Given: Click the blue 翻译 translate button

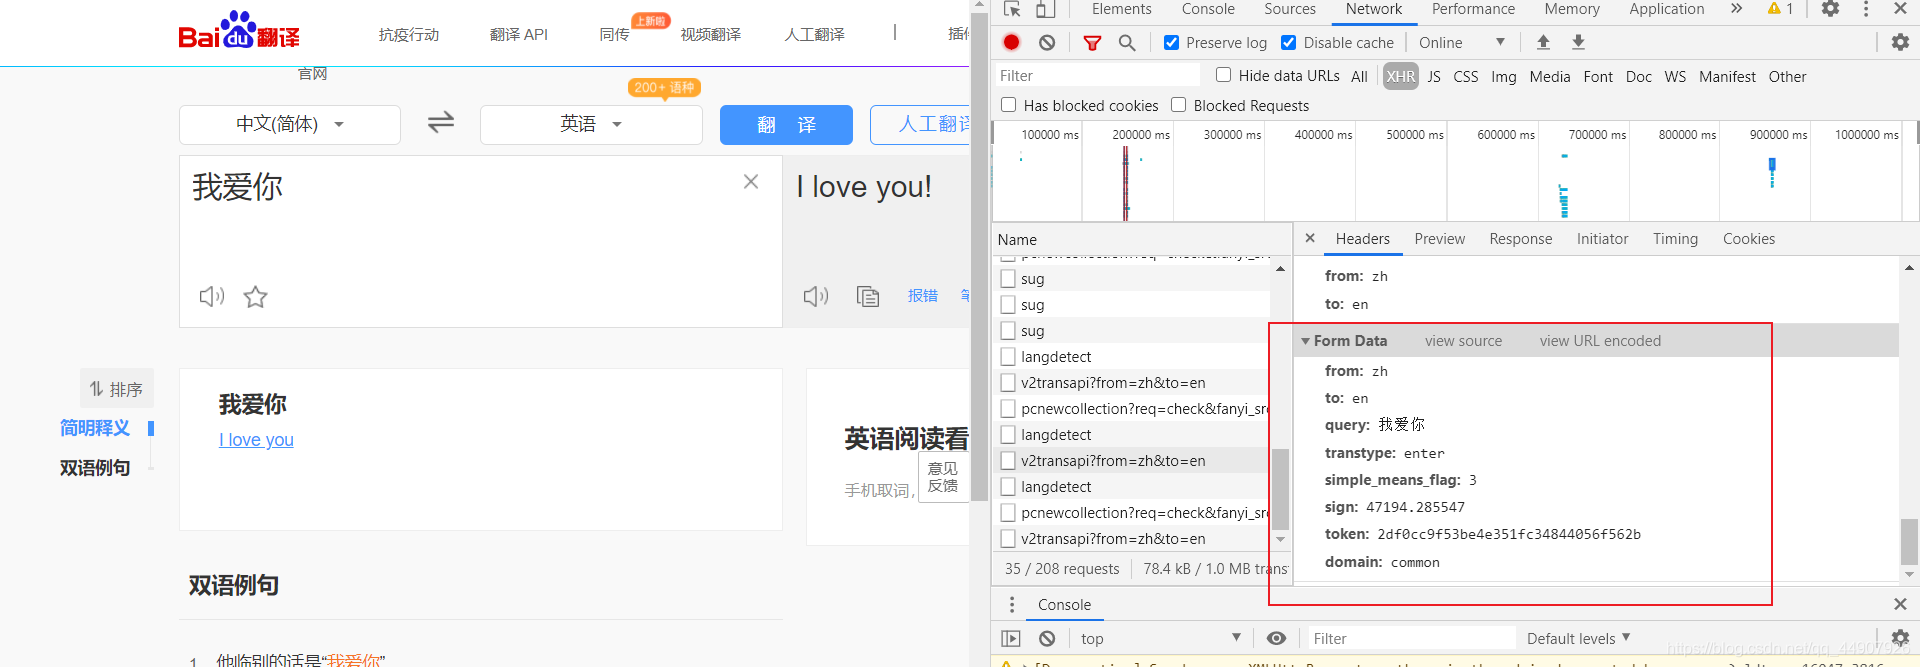Looking at the screenshot, I should tap(786, 125).
